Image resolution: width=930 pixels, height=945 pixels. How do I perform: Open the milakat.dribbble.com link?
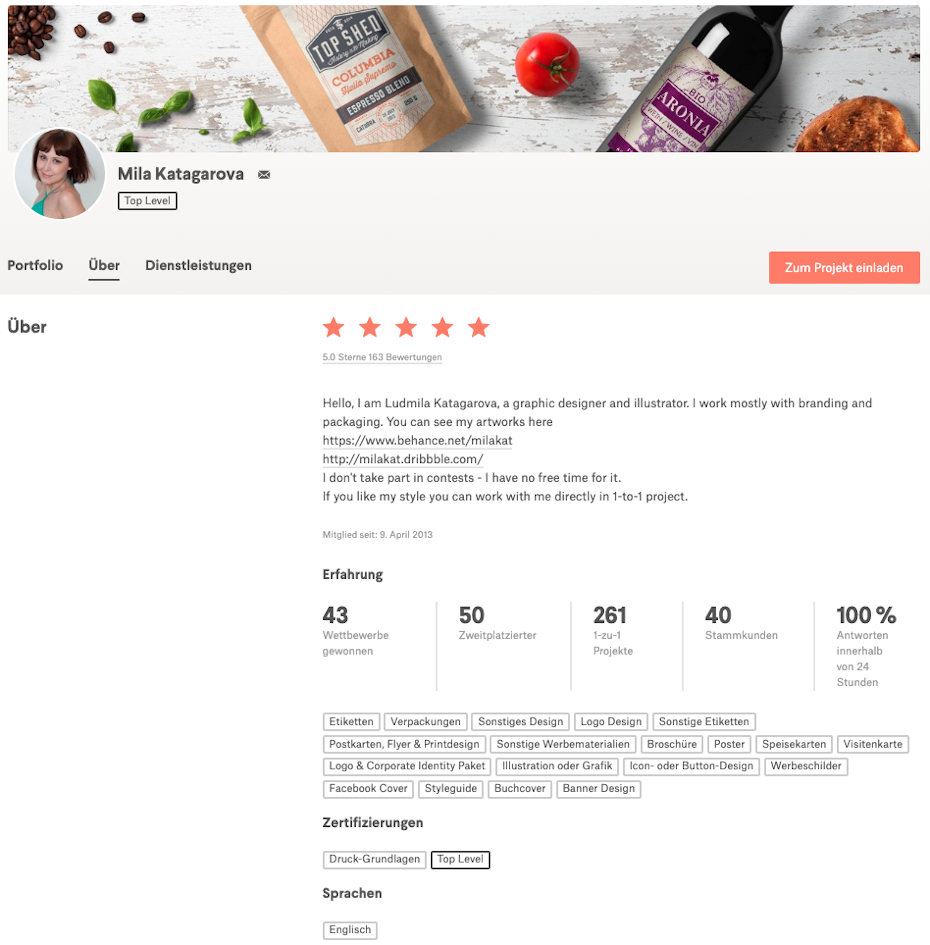click(403, 459)
